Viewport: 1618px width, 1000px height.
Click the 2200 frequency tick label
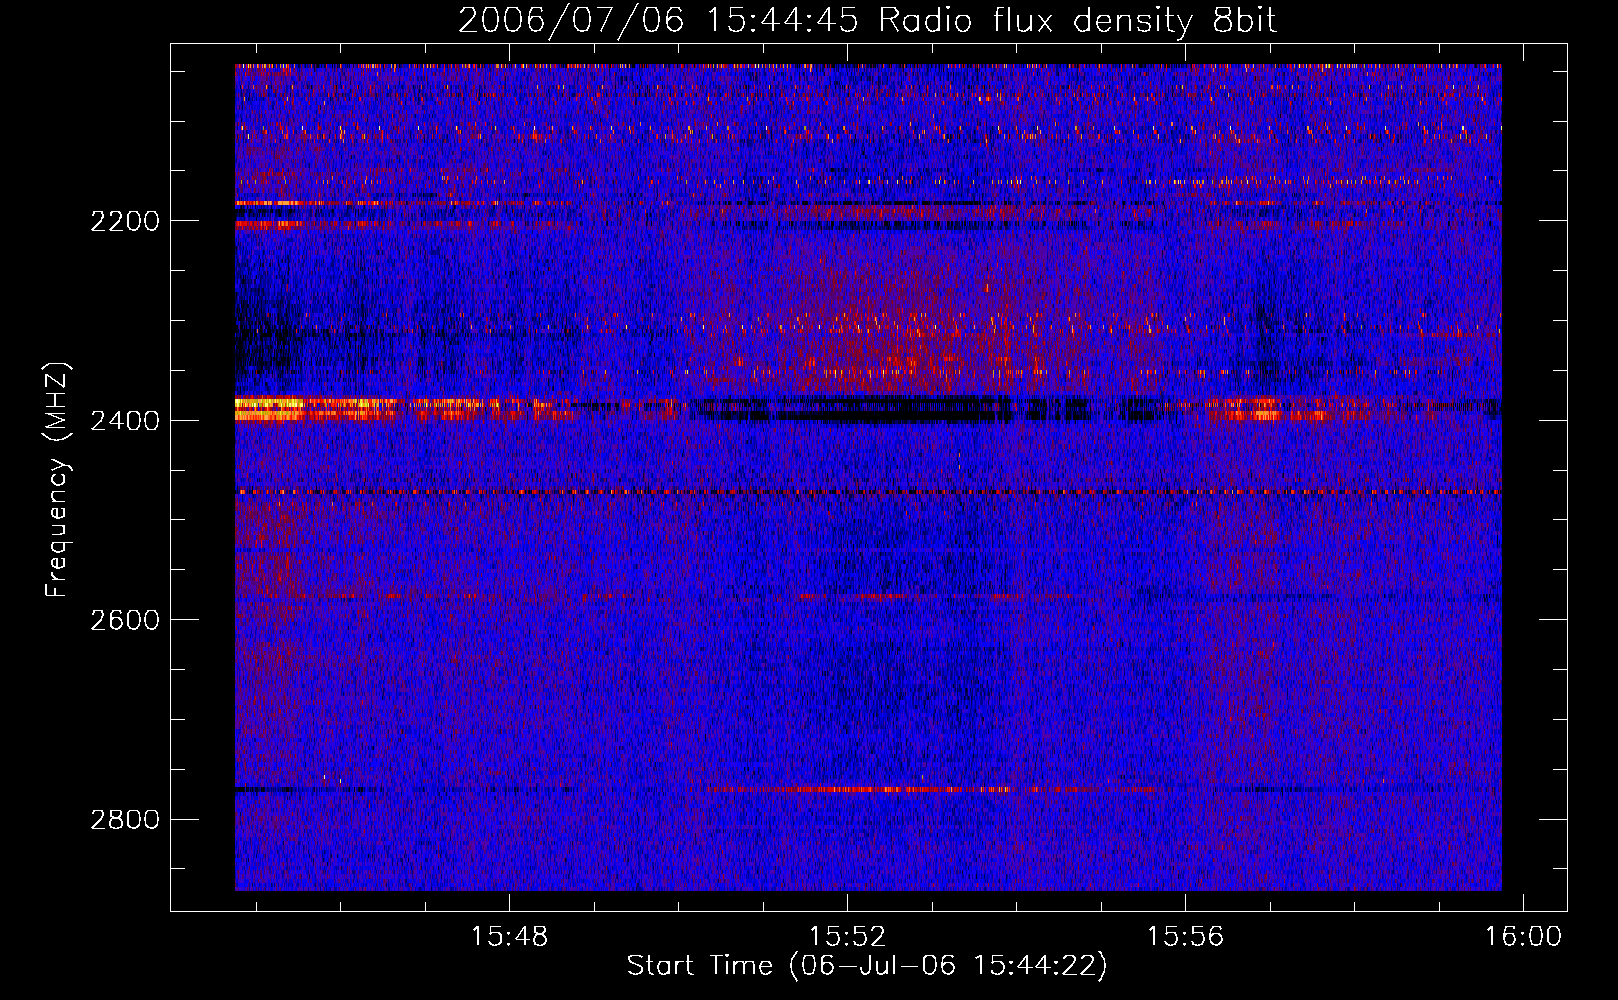(125, 221)
